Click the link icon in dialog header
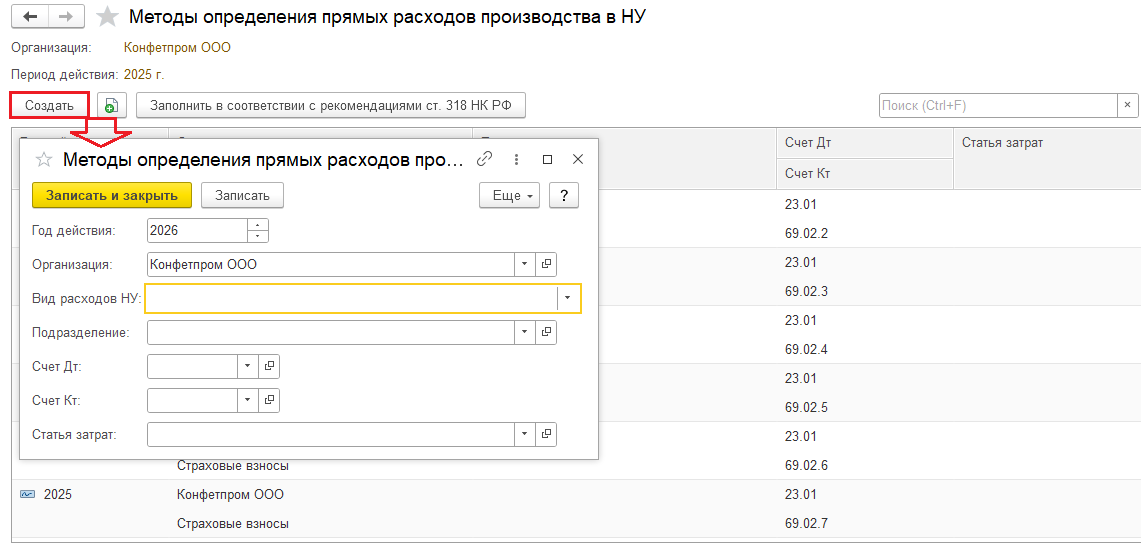The image size is (1141, 547). point(485,159)
